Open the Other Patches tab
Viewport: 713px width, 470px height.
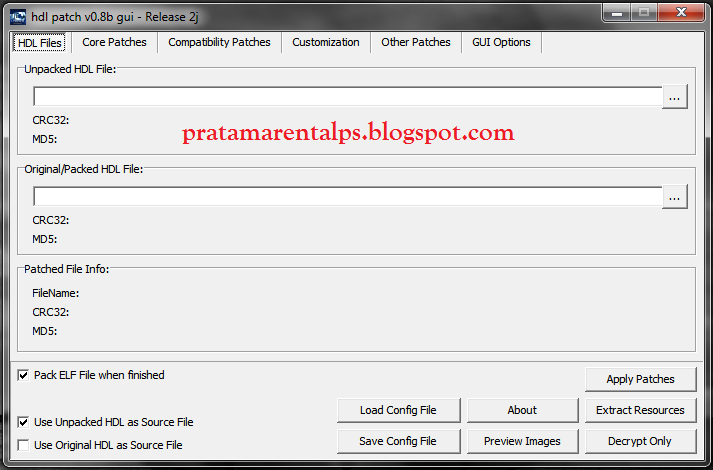(x=416, y=43)
